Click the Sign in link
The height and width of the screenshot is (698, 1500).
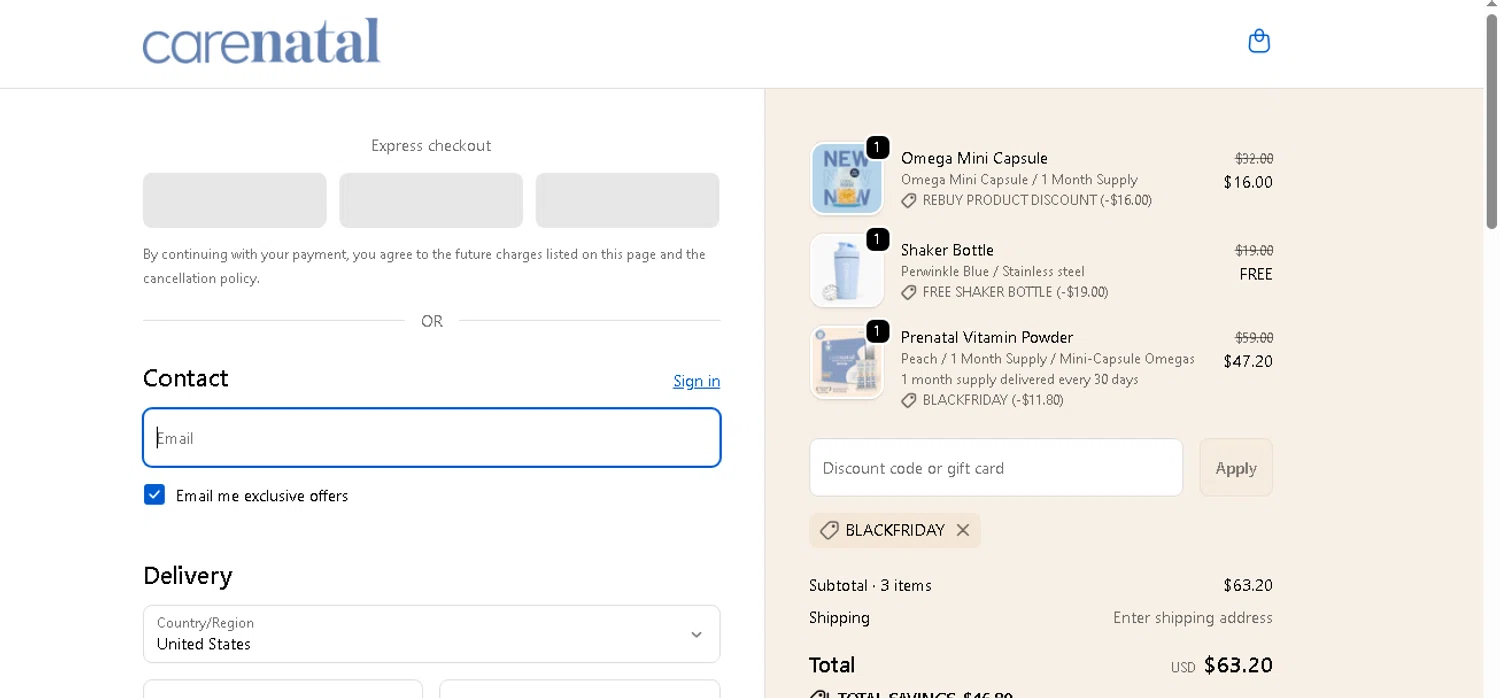click(x=696, y=381)
